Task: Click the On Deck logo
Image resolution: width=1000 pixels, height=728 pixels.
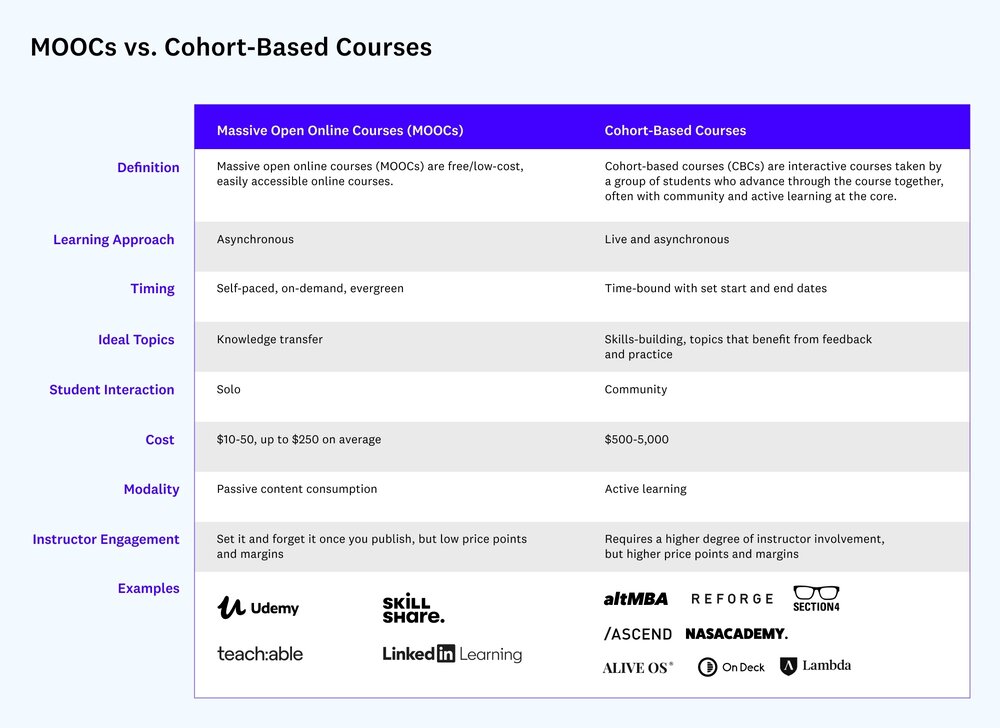Action: (732, 667)
